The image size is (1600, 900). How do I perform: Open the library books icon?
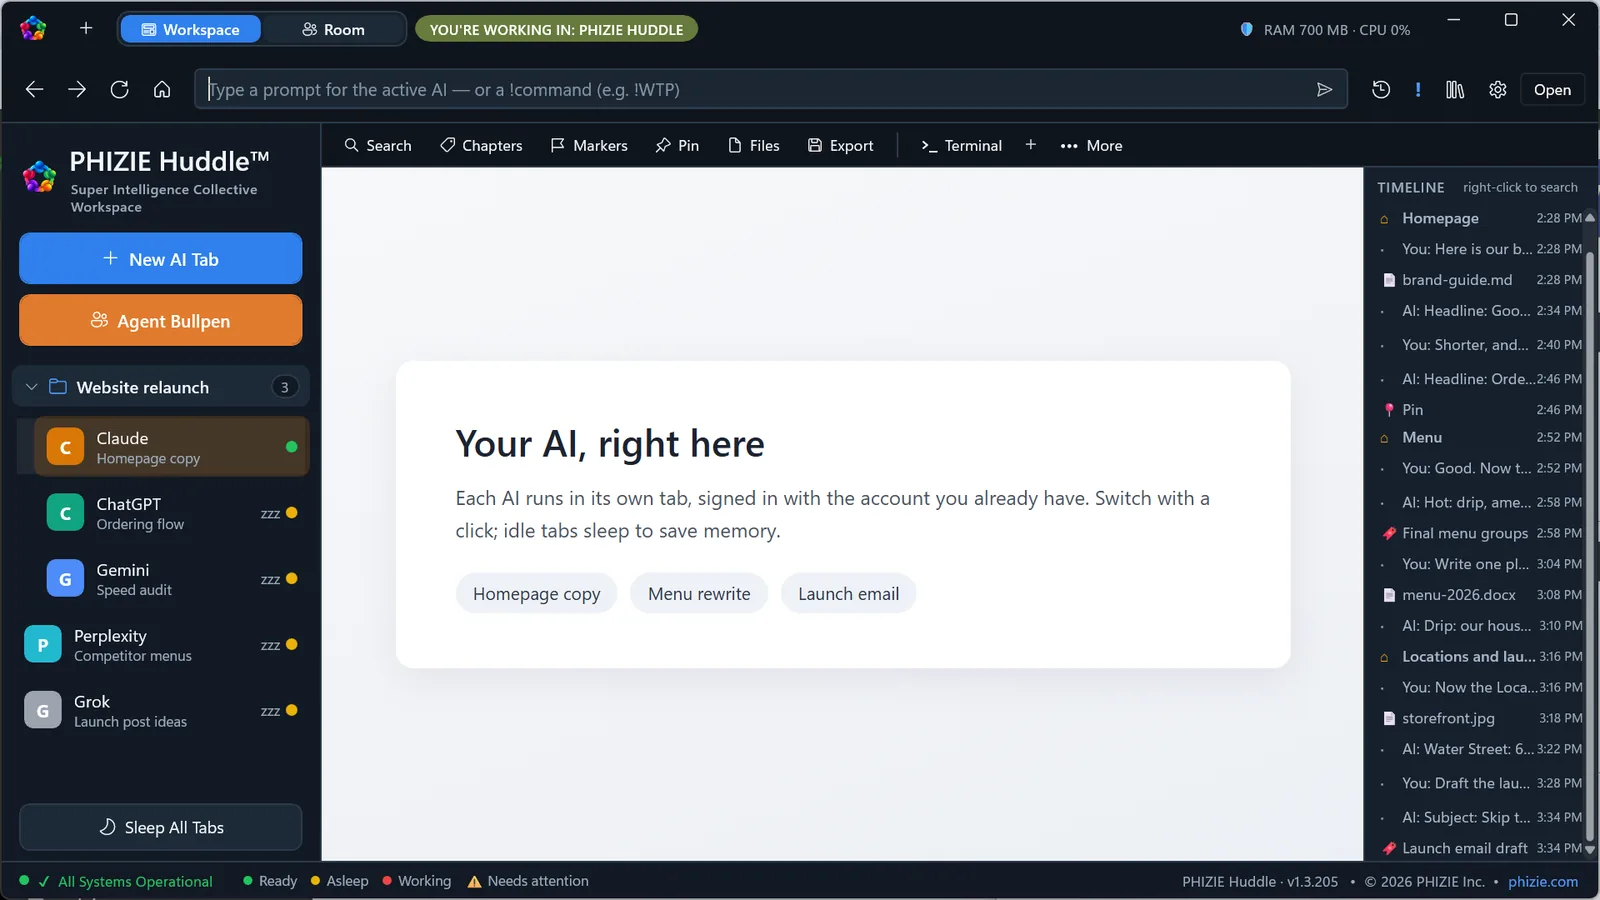tap(1455, 89)
